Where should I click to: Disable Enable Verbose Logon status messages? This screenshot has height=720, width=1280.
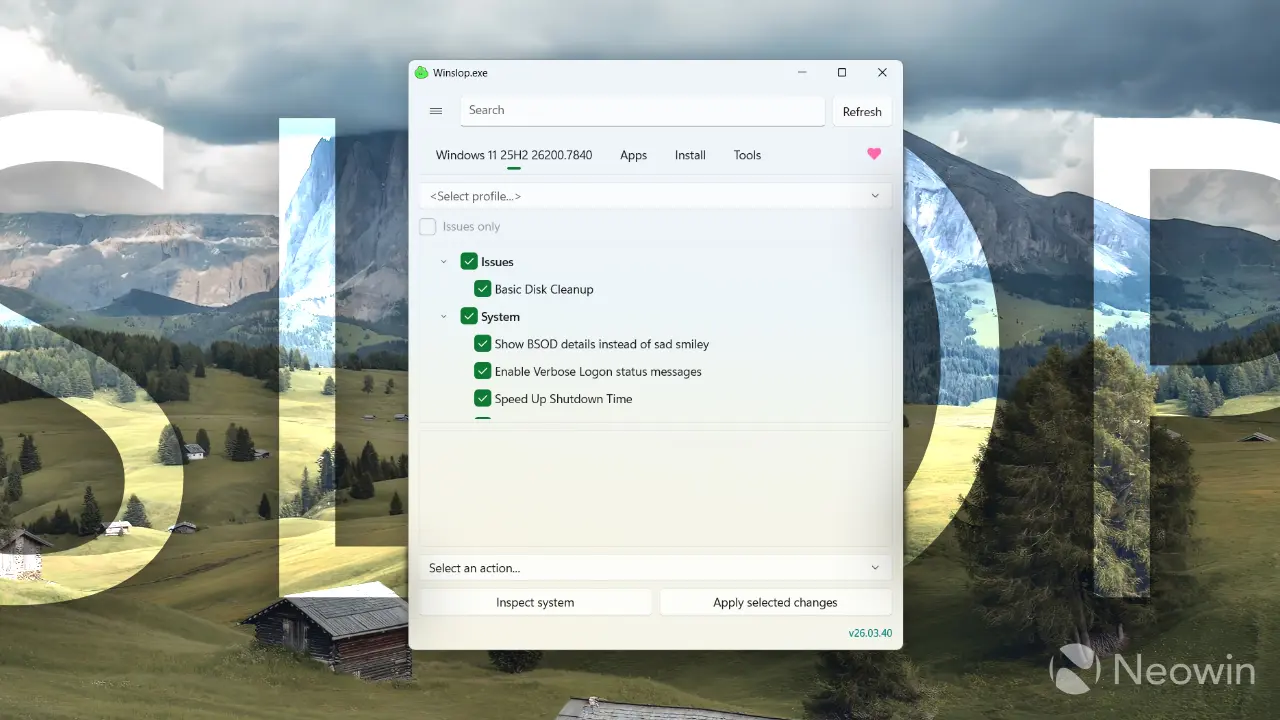[483, 371]
